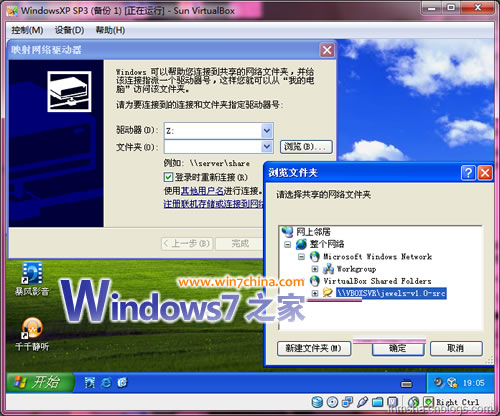Screen dimensions: 500x416
Task: Click the VirtualBox title bar app icon
Action: (12, 11)
